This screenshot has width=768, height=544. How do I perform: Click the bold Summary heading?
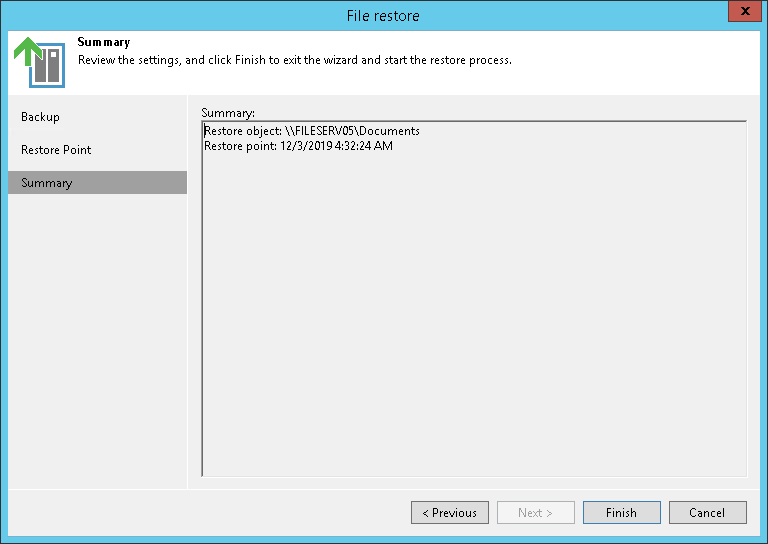click(x=104, y=42)
